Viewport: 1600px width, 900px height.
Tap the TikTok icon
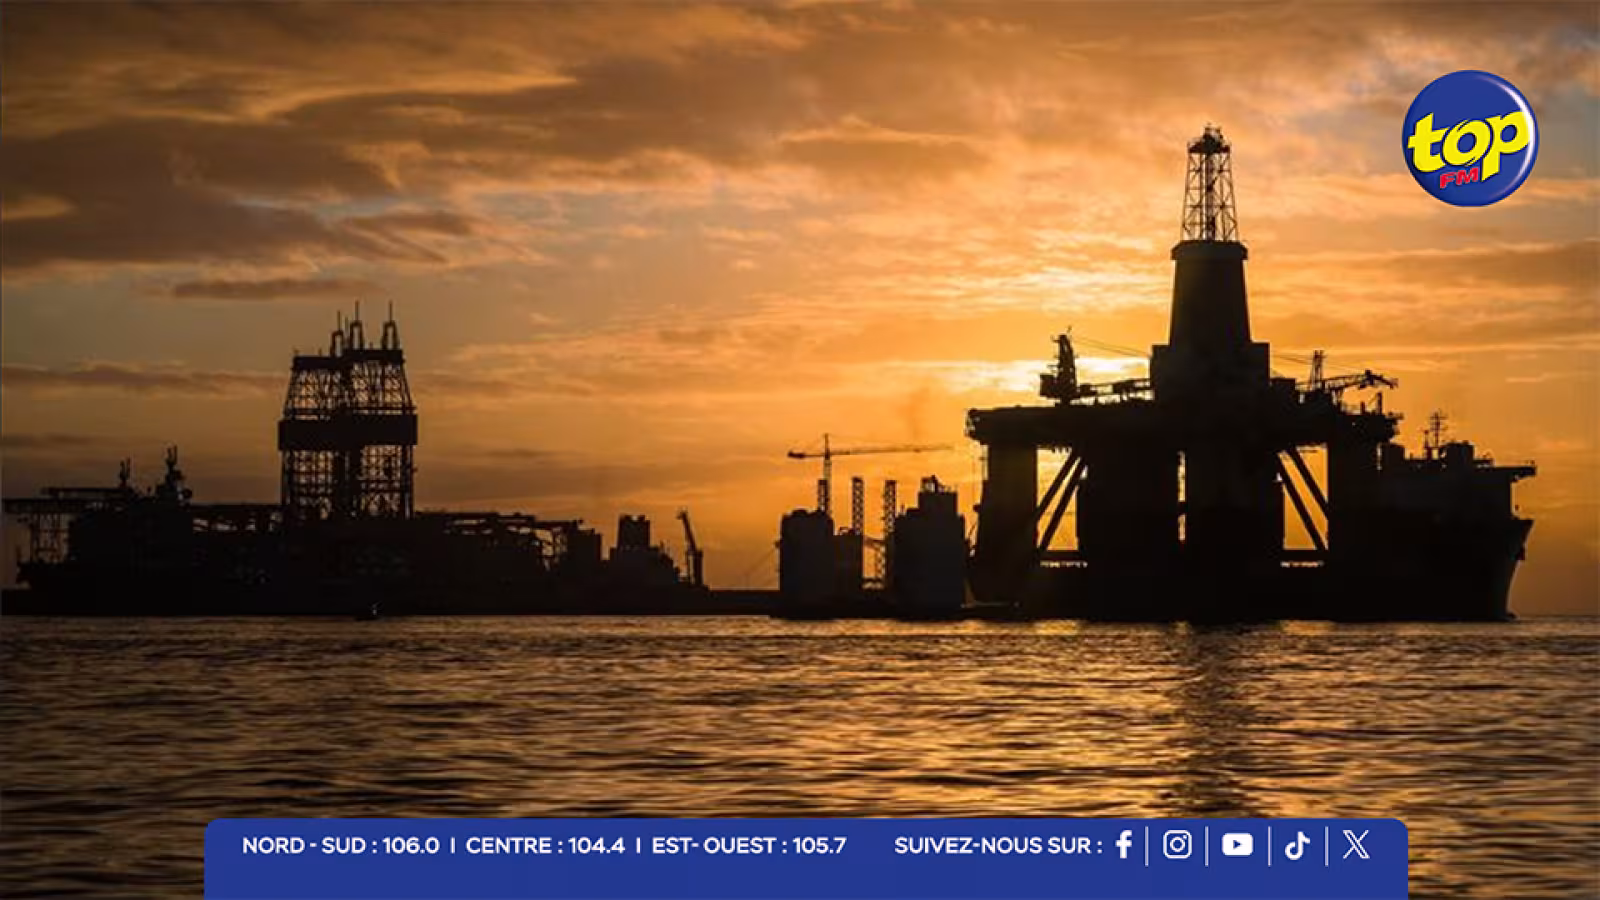pos(1297,846)
